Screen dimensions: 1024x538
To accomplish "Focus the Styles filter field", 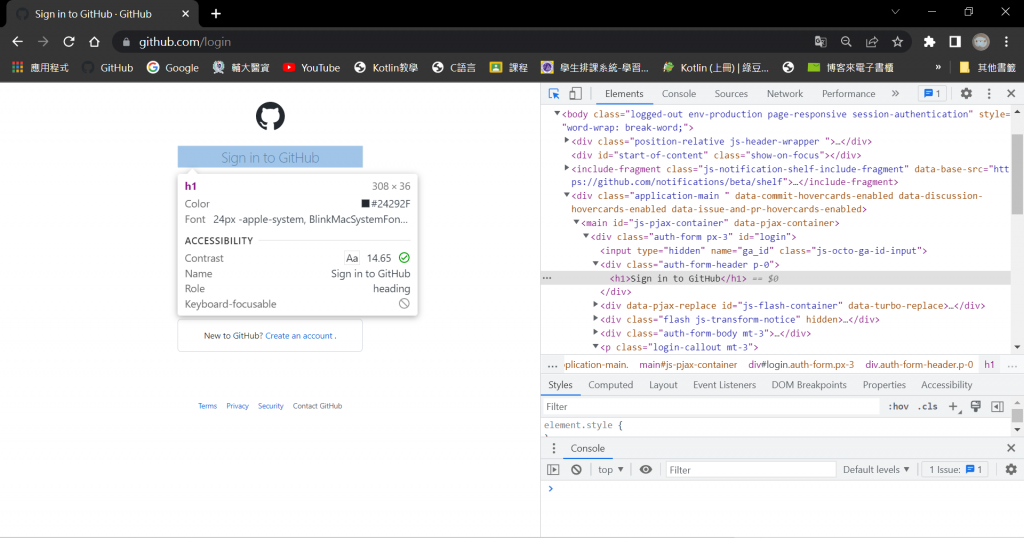I will (x=711, y=406).
